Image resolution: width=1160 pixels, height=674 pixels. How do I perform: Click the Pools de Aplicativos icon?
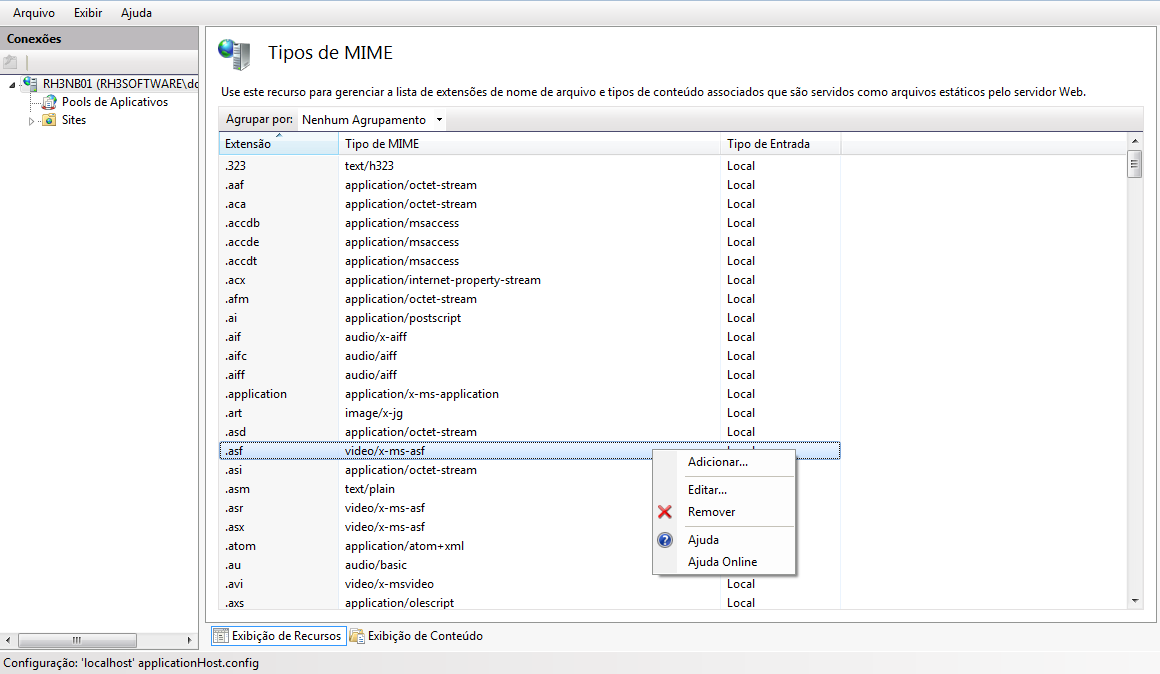click(48, 102)
